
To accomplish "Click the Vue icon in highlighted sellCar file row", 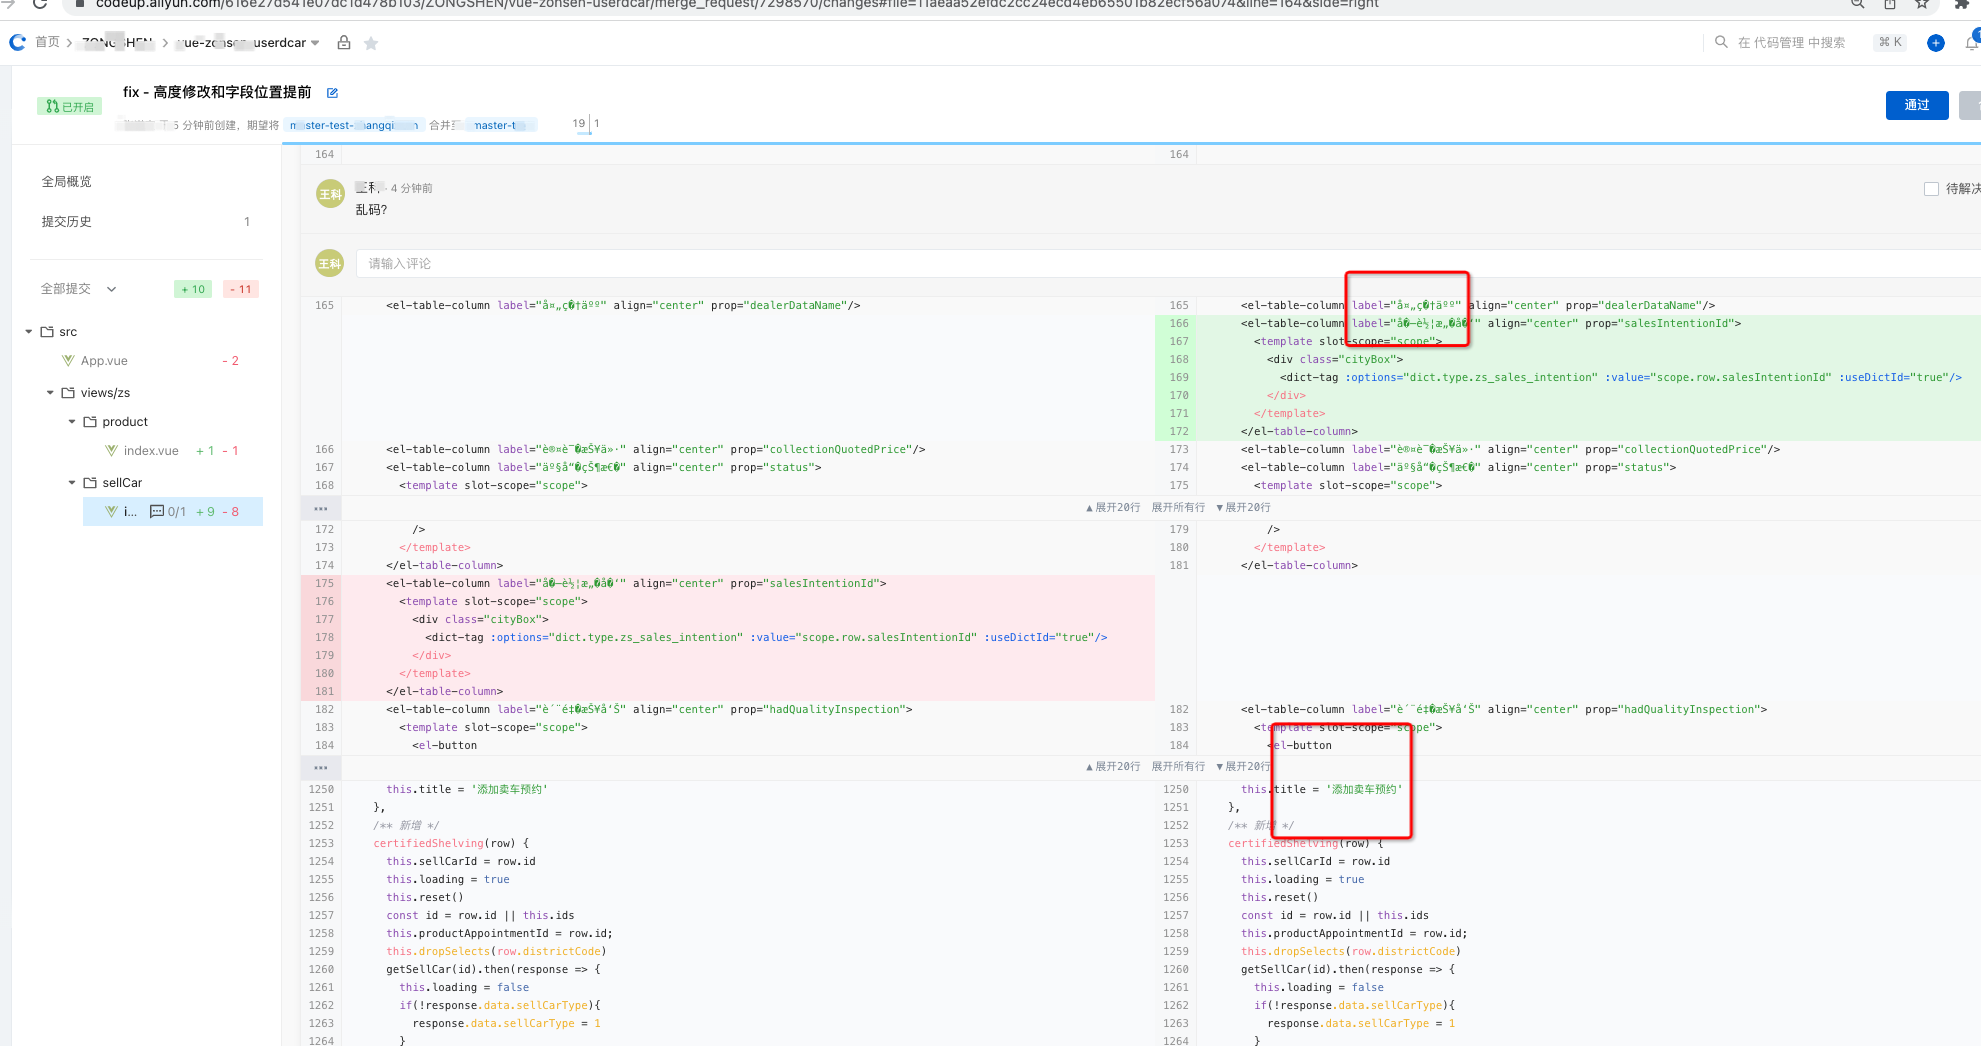I will point(112,512).
